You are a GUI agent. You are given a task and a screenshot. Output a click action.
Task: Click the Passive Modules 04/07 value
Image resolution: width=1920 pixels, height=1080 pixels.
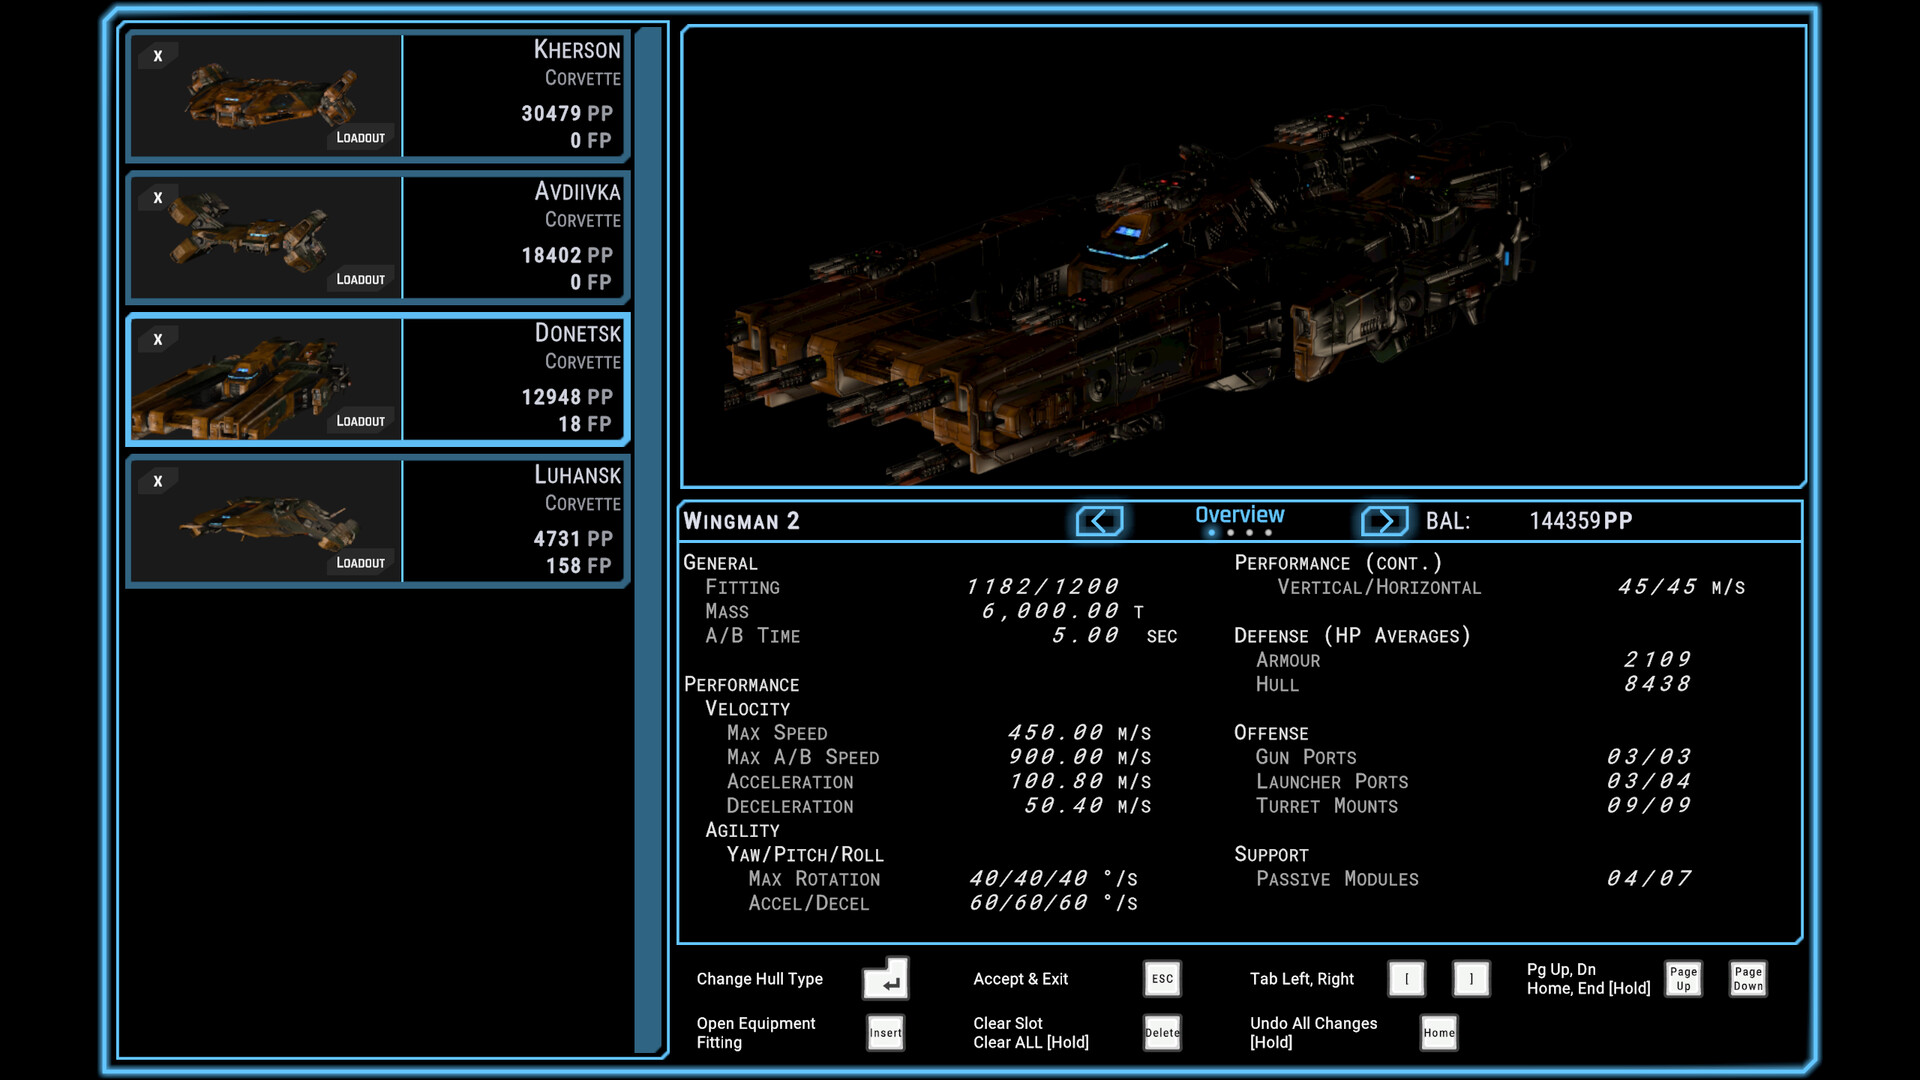click(x=1649, y=878)
